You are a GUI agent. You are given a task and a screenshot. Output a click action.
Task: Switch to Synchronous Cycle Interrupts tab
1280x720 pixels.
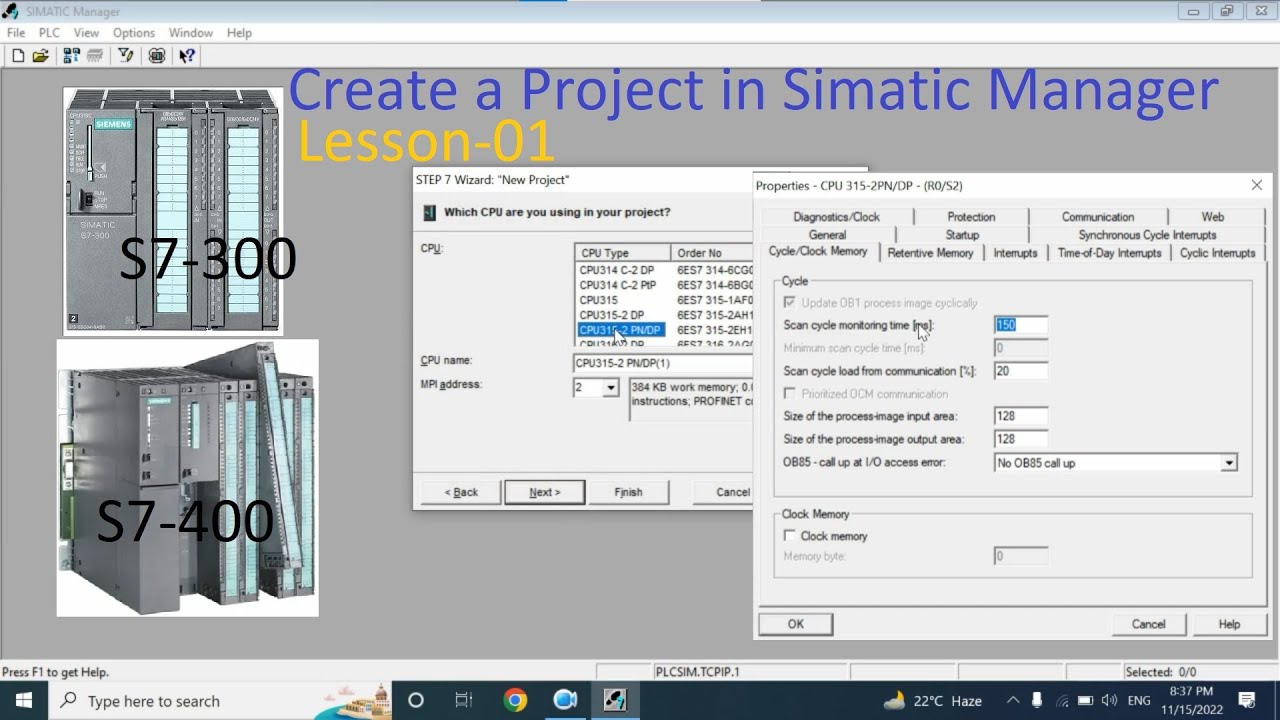click(1147, 235)
